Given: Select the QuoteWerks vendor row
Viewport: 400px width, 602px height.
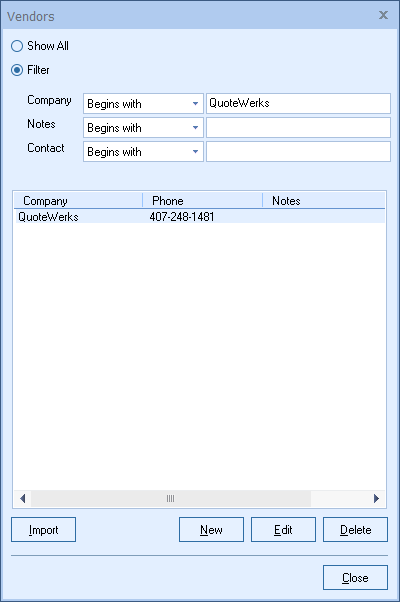Looking at the screenshot, I should click(199, 217).
